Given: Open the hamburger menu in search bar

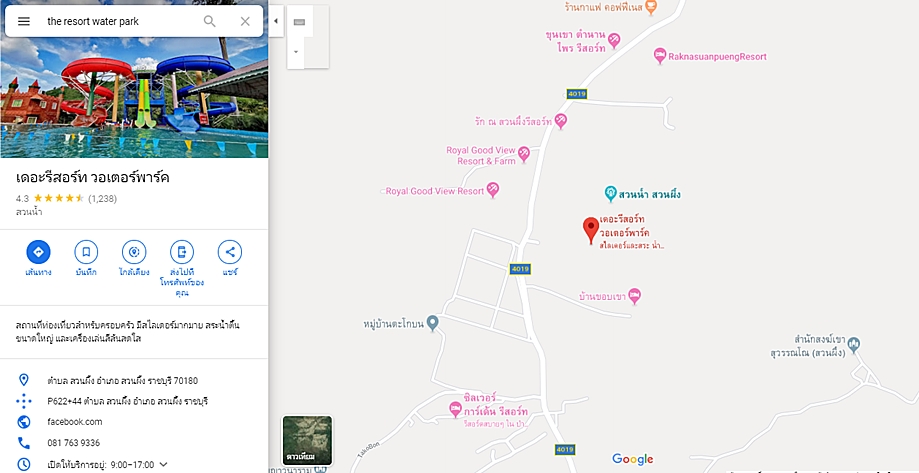Looking at the screenshot, I should tap(23, 21).
